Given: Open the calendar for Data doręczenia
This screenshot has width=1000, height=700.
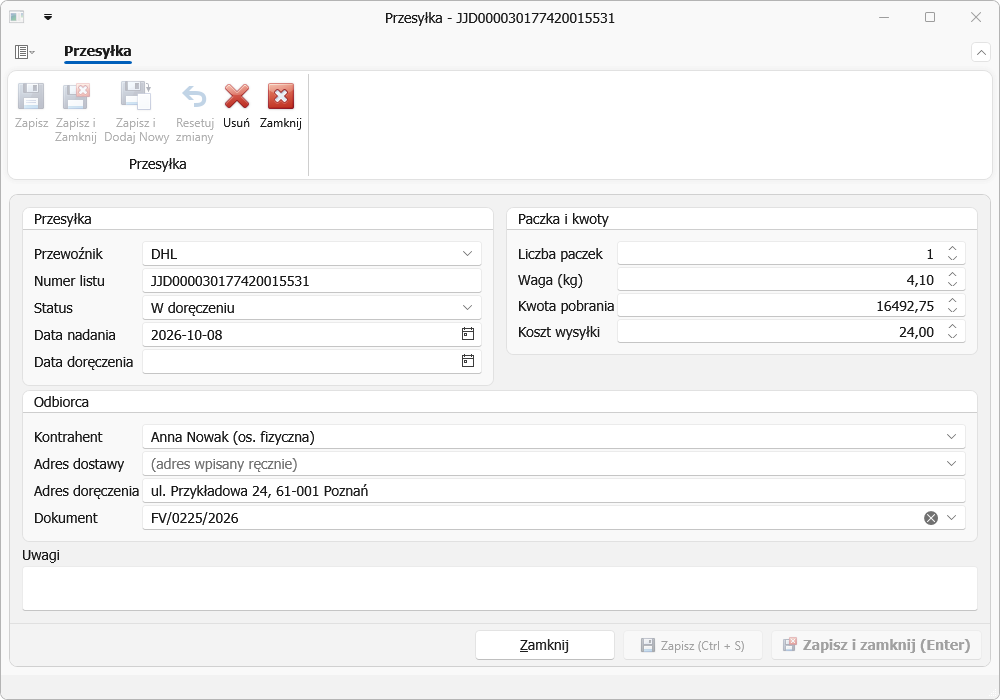Looking at the screenshot, I should click(467, 361).
